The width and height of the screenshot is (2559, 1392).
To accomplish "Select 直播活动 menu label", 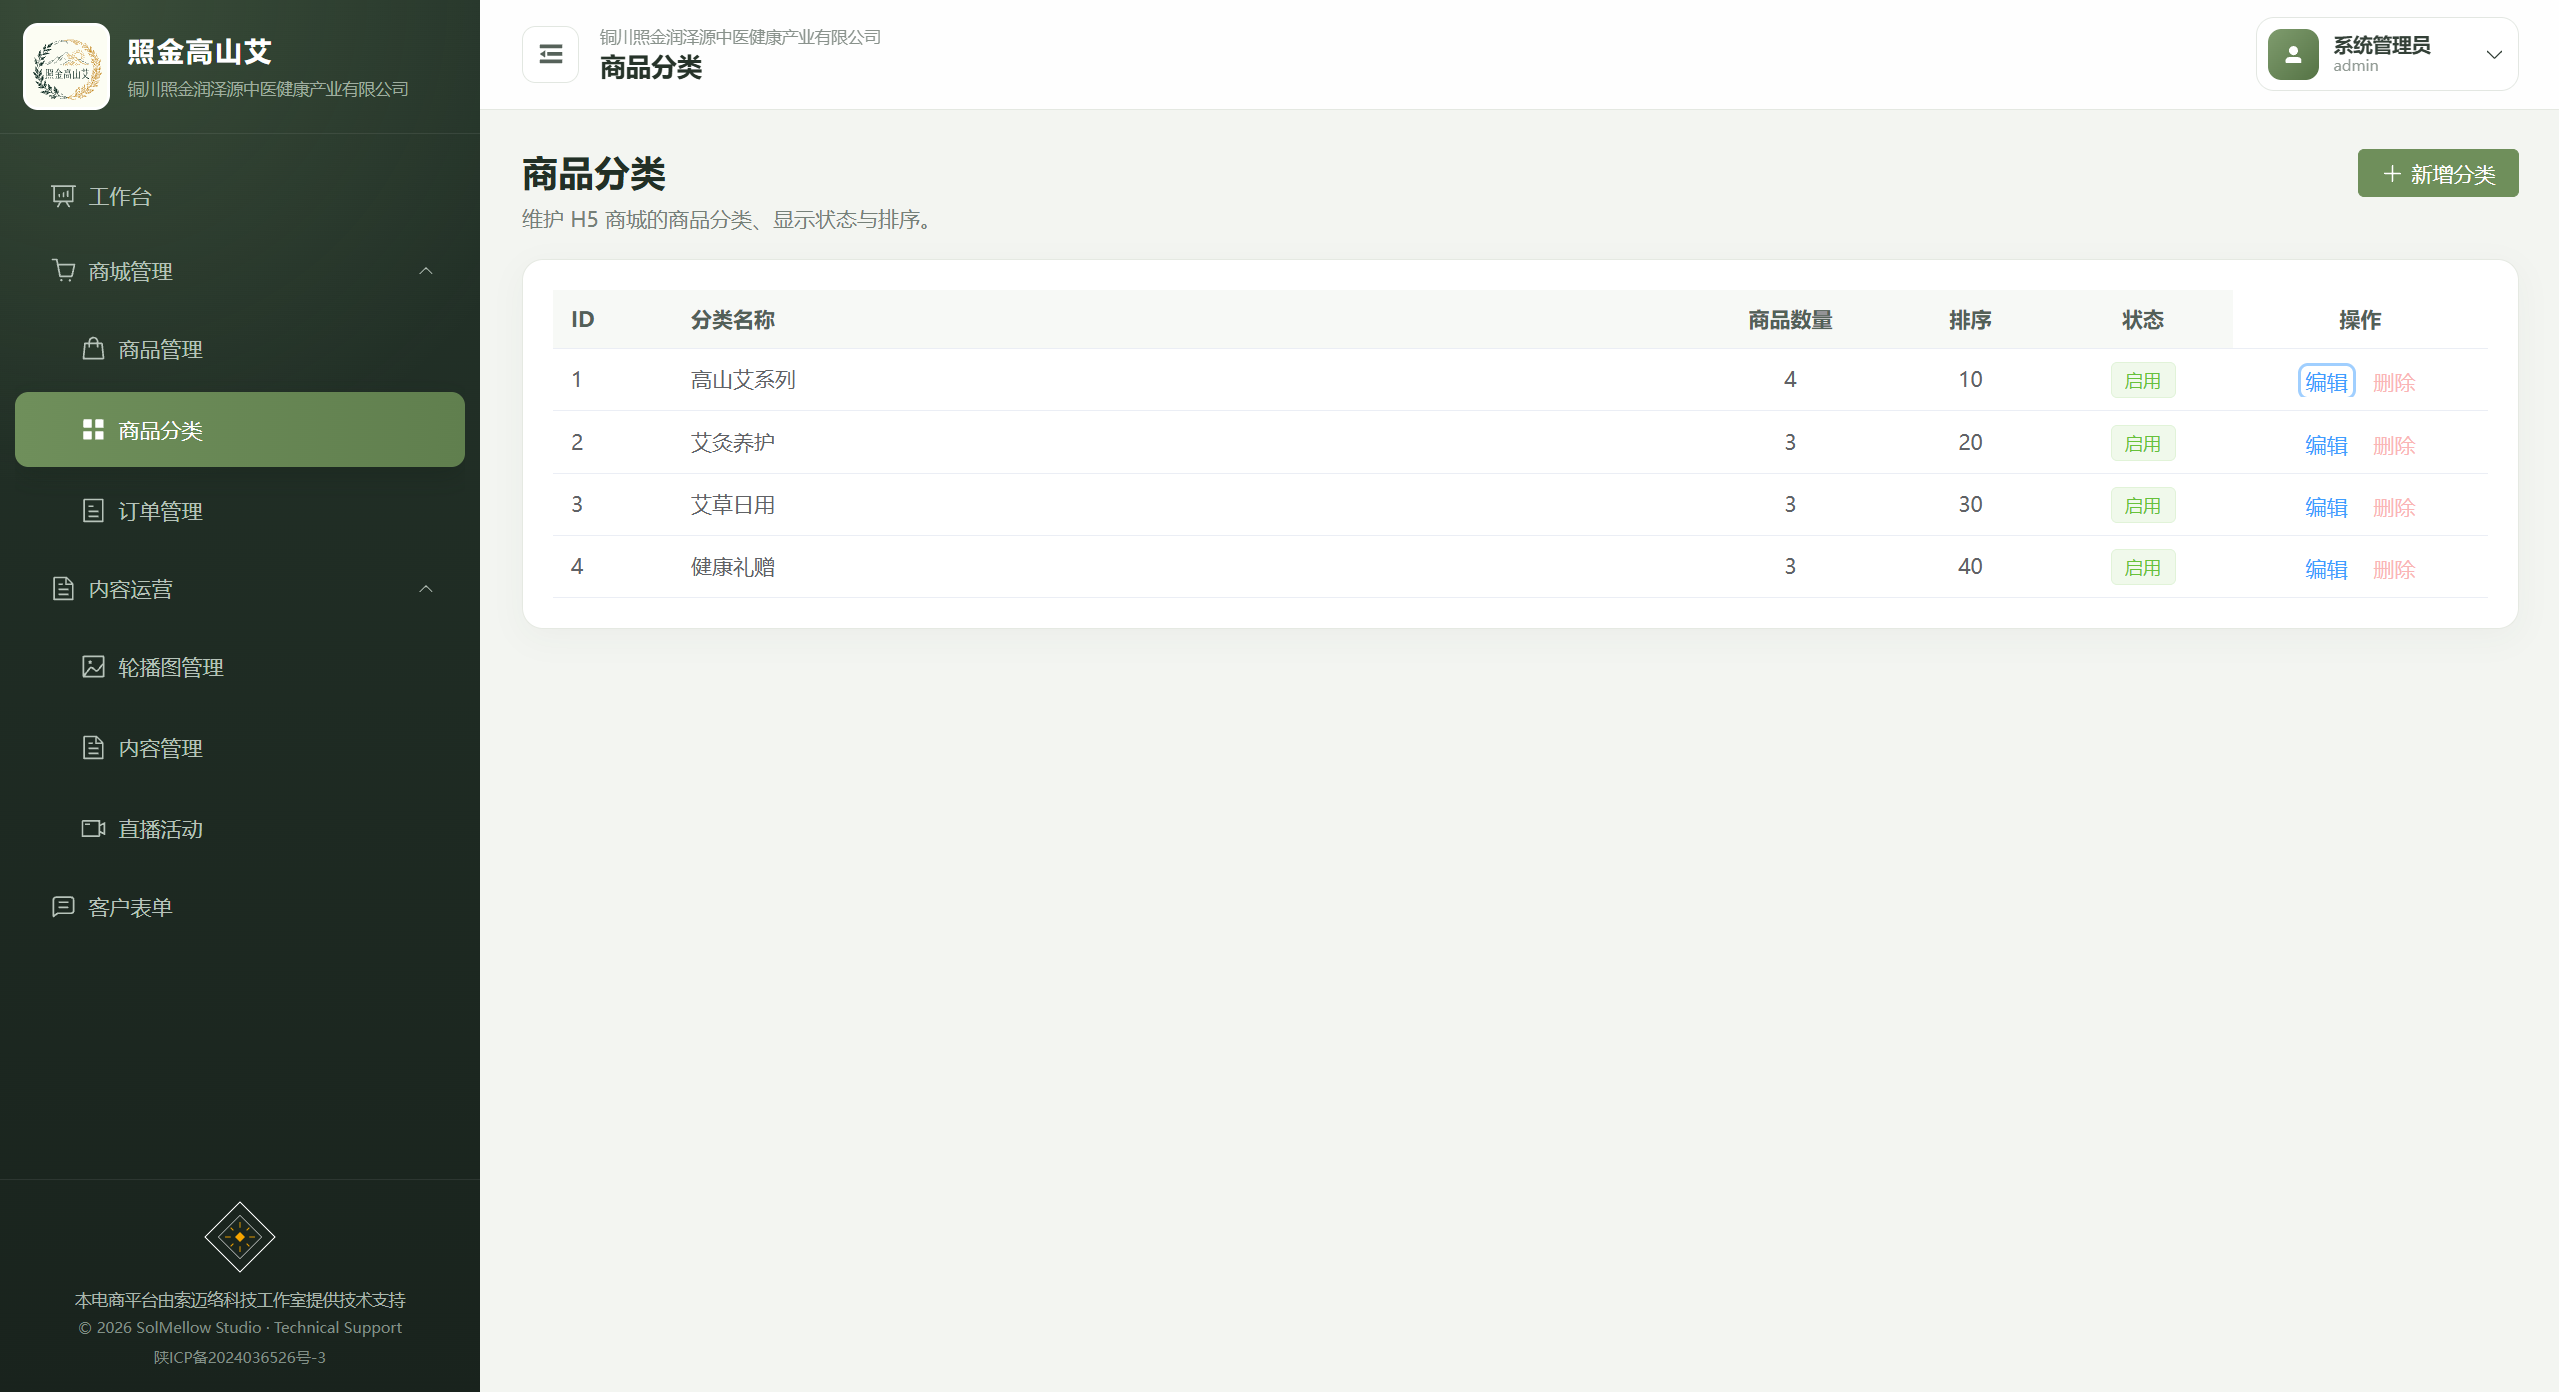I will point(160,829).
